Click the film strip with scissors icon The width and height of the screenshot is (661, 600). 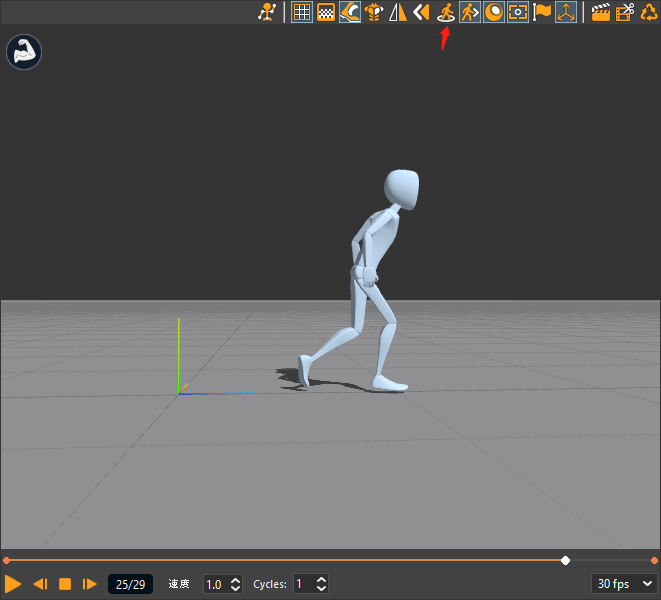pyautogui.click(x=625, y=12)
